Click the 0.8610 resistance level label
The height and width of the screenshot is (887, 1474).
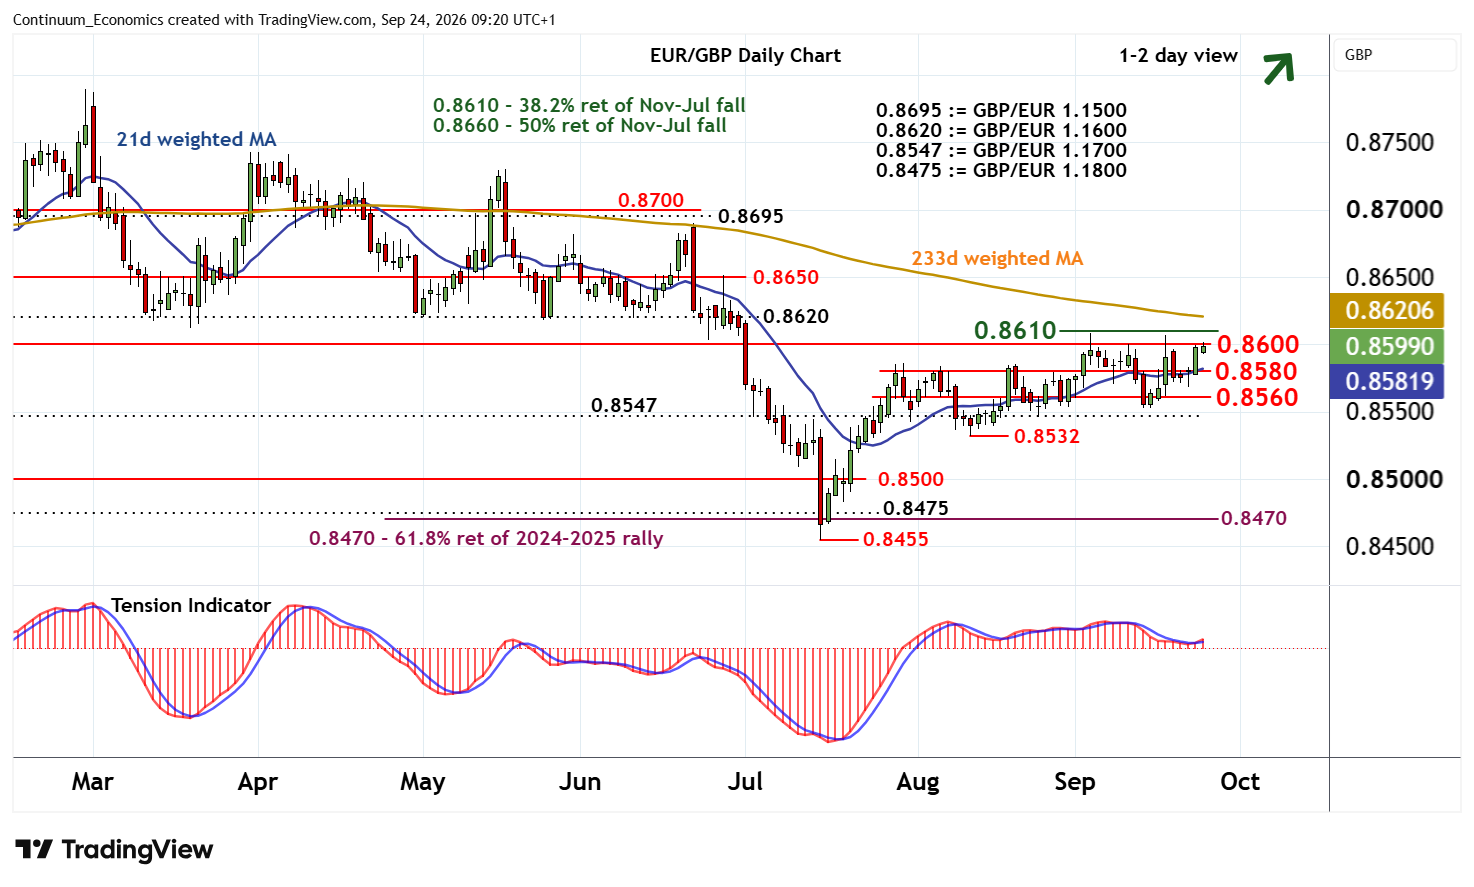(x=1015, y=330)
